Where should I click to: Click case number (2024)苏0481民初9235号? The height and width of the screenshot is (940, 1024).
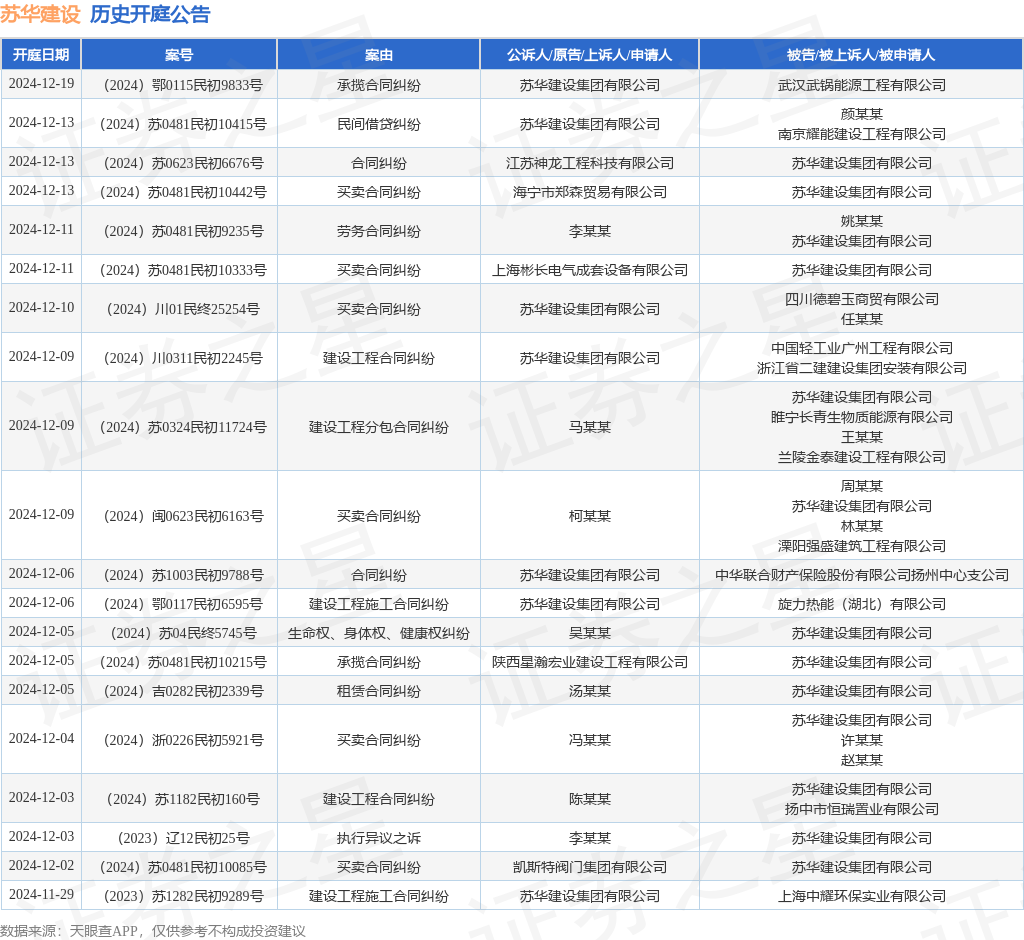(184, 231)
